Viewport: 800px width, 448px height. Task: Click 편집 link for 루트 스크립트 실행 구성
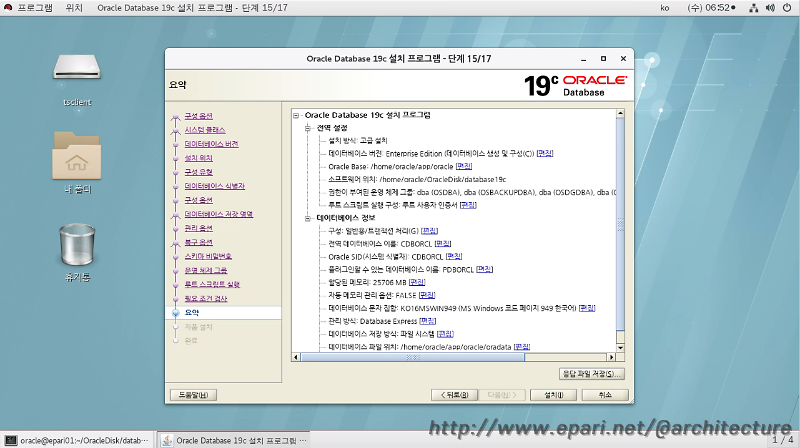click(x=468, y=205)
